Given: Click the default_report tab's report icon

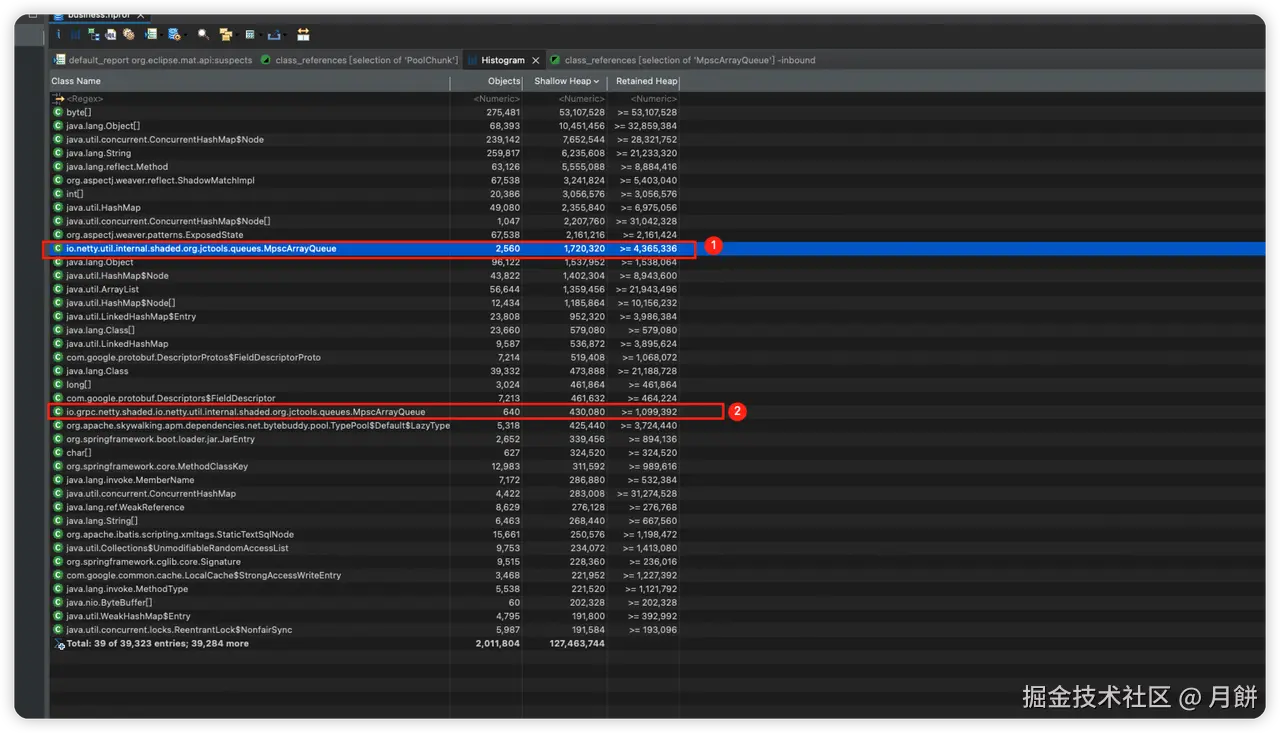Looking at the screenshot, I should coord(59,60).
